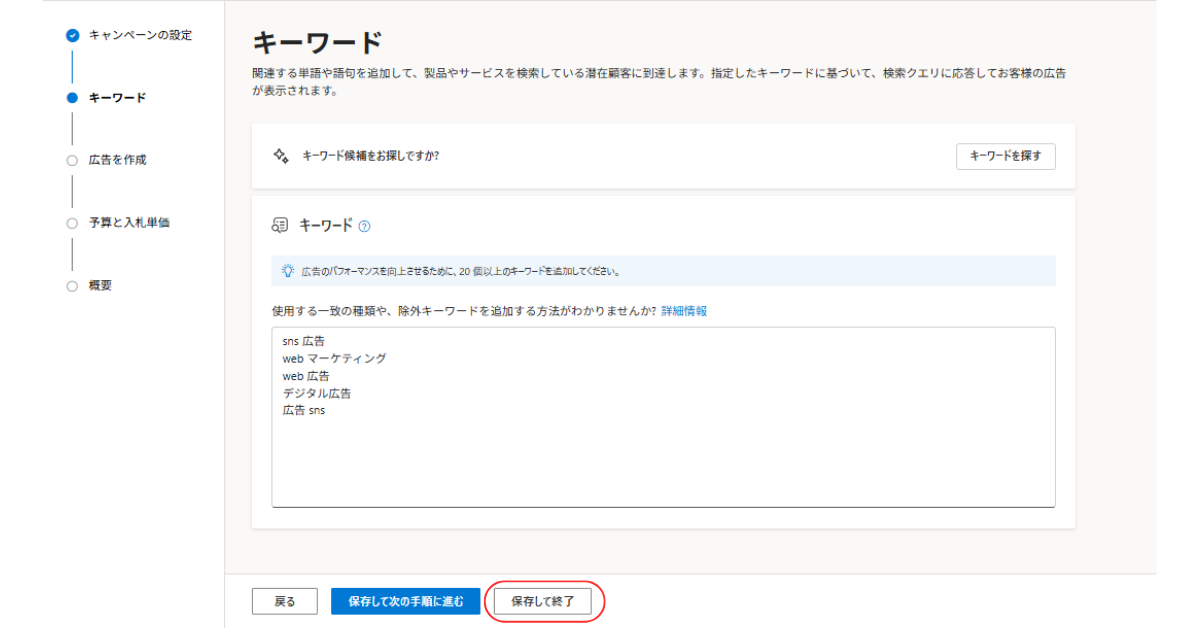Click the sparkle icon next to キーワード候補をお探しですか
Image resolution: width=1200 pixels, height=628 pixels.
tap(281, 156)
